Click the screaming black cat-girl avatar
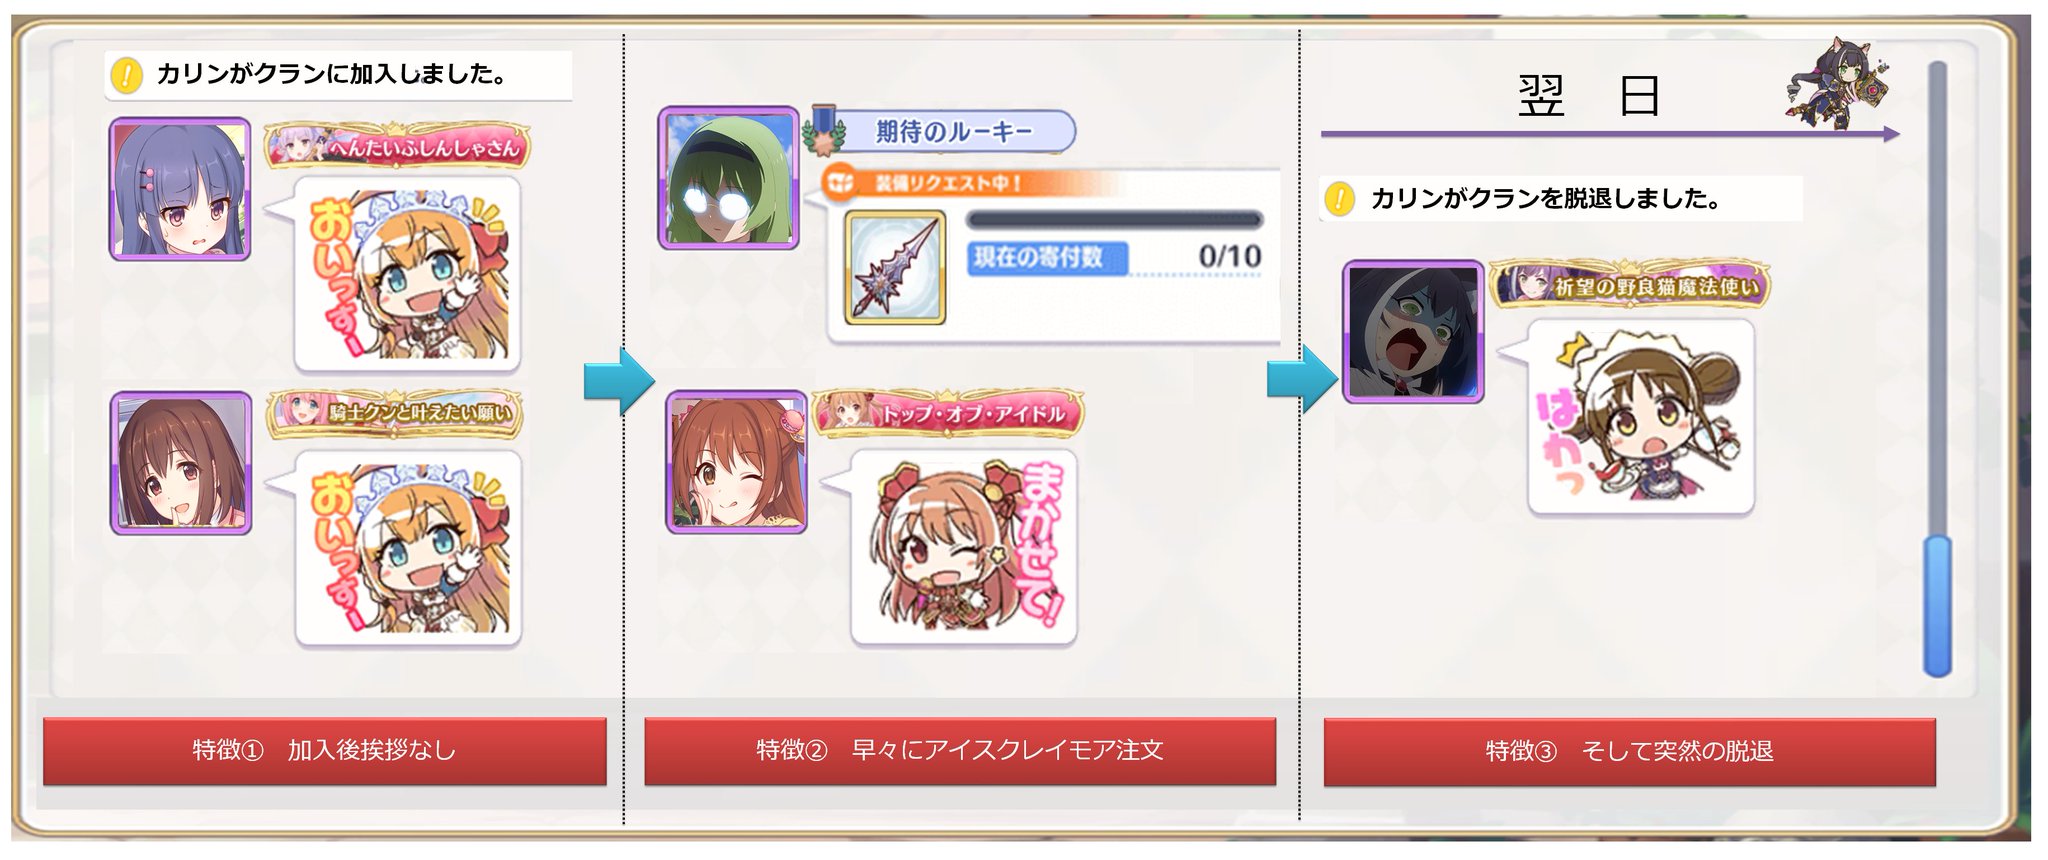2048x860 pixels. [1413, 332]
